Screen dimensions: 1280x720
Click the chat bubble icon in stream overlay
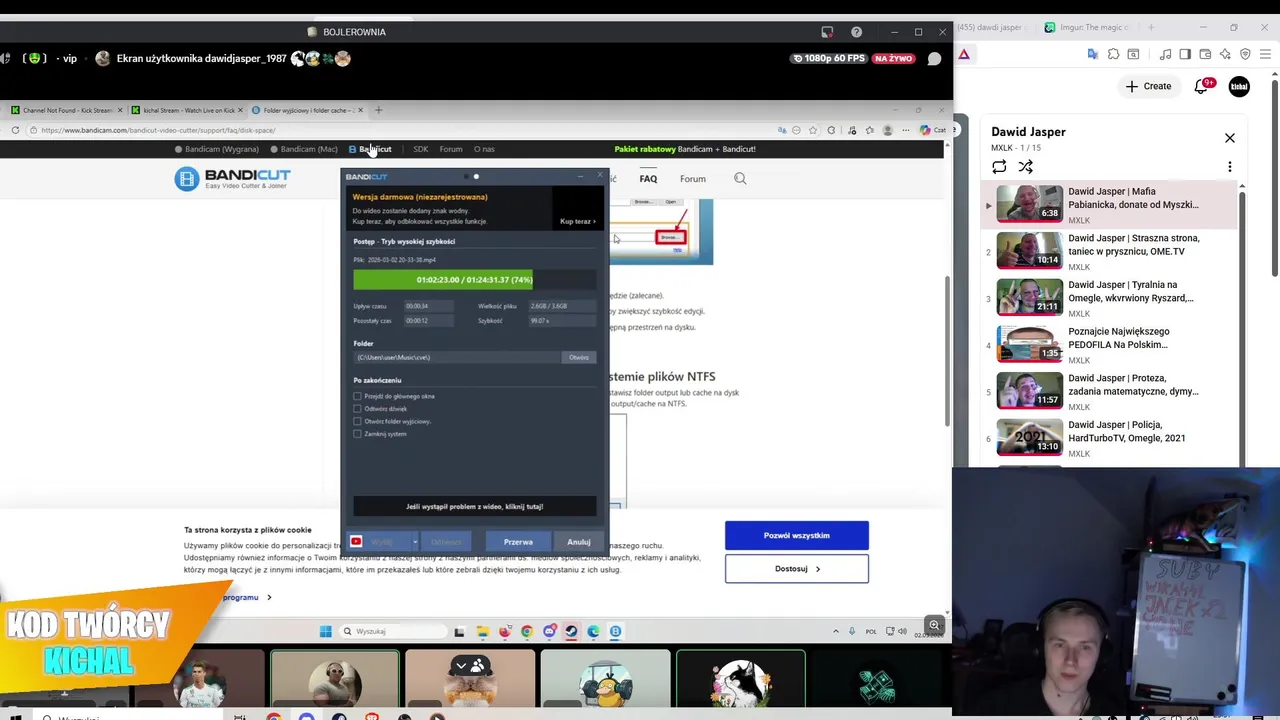pyautogui.click(x=934, y=59)
